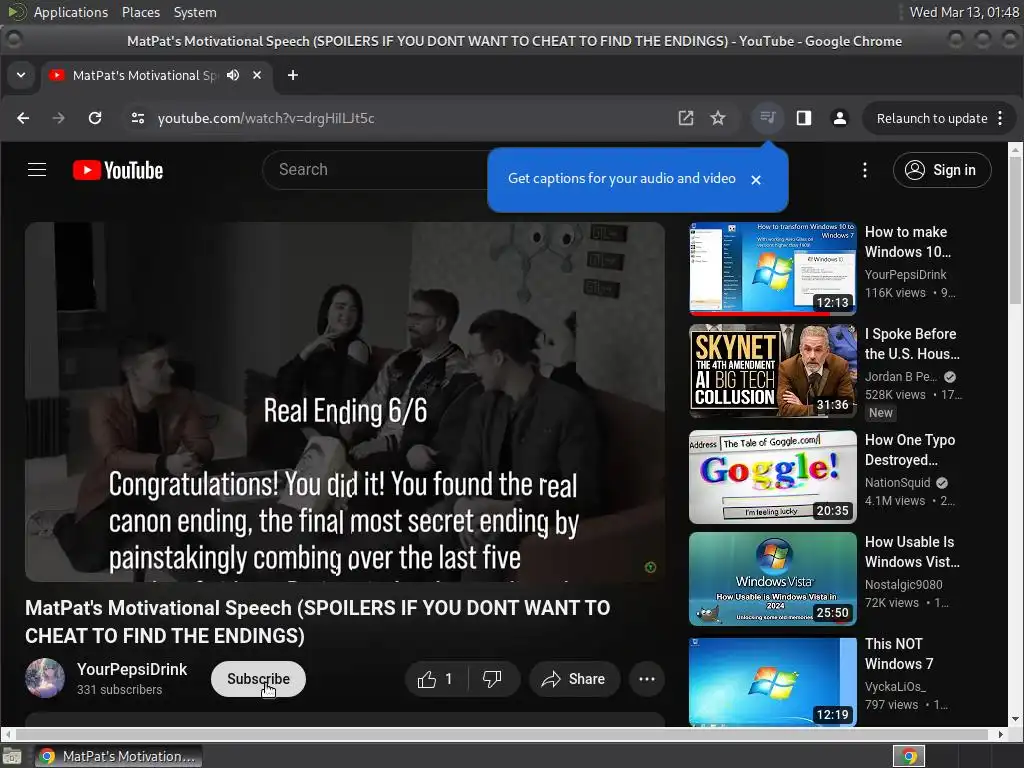The height and width of the screenshot is (768, 1024).
Task: Go back with browser back arrow
Action: 24,118
